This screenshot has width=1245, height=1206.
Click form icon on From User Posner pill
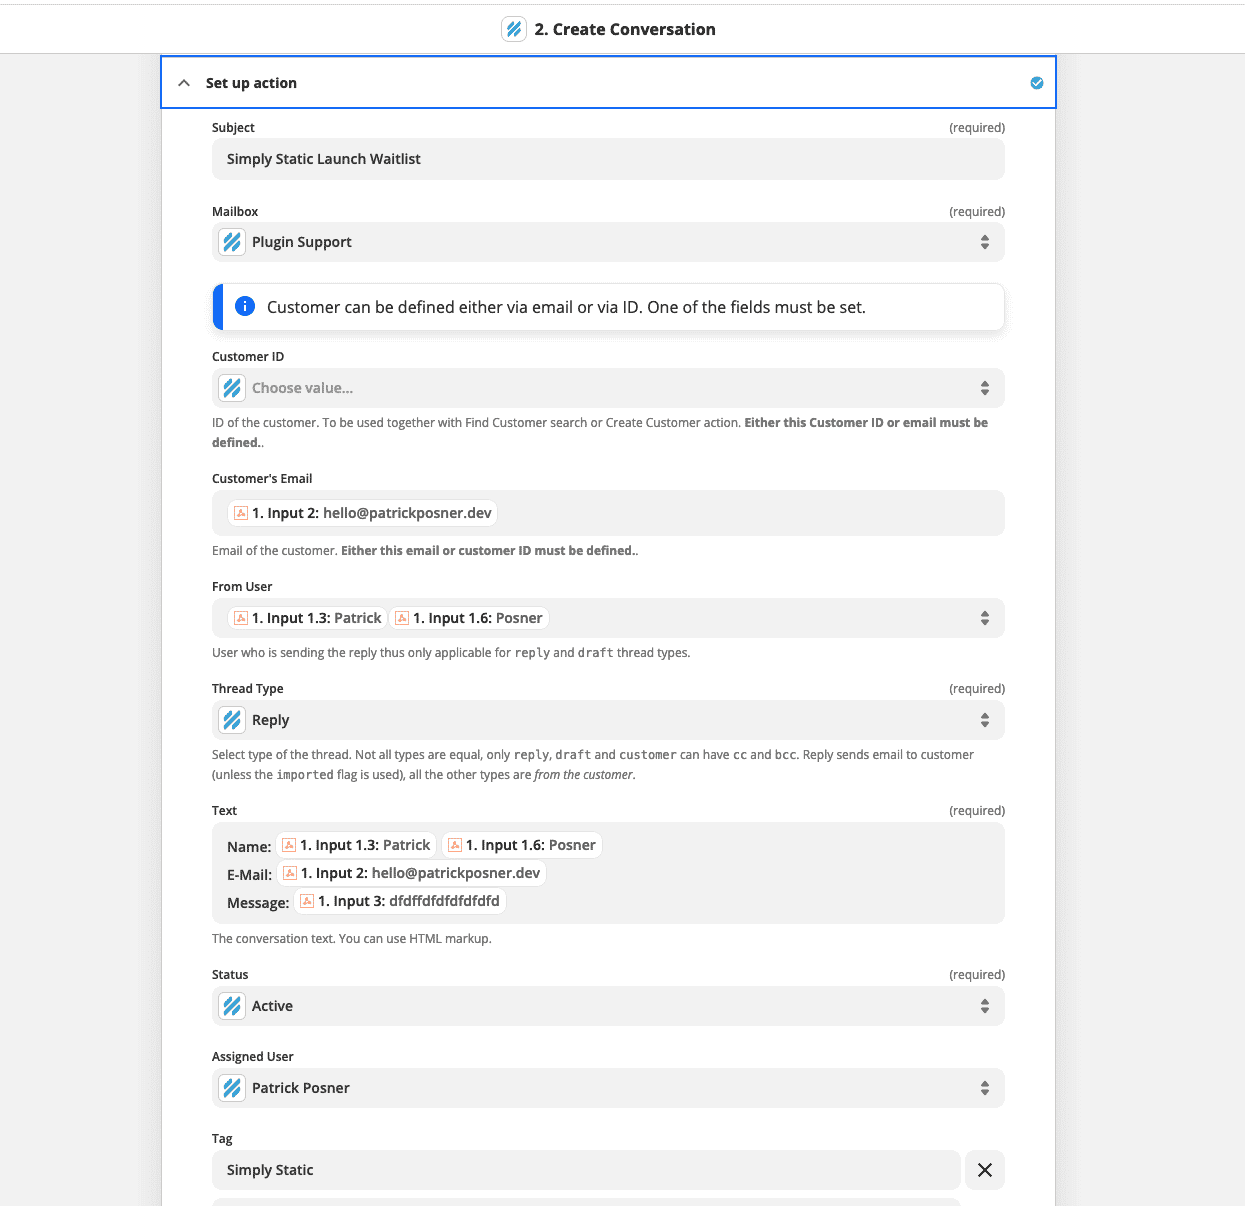click(402, 618)
